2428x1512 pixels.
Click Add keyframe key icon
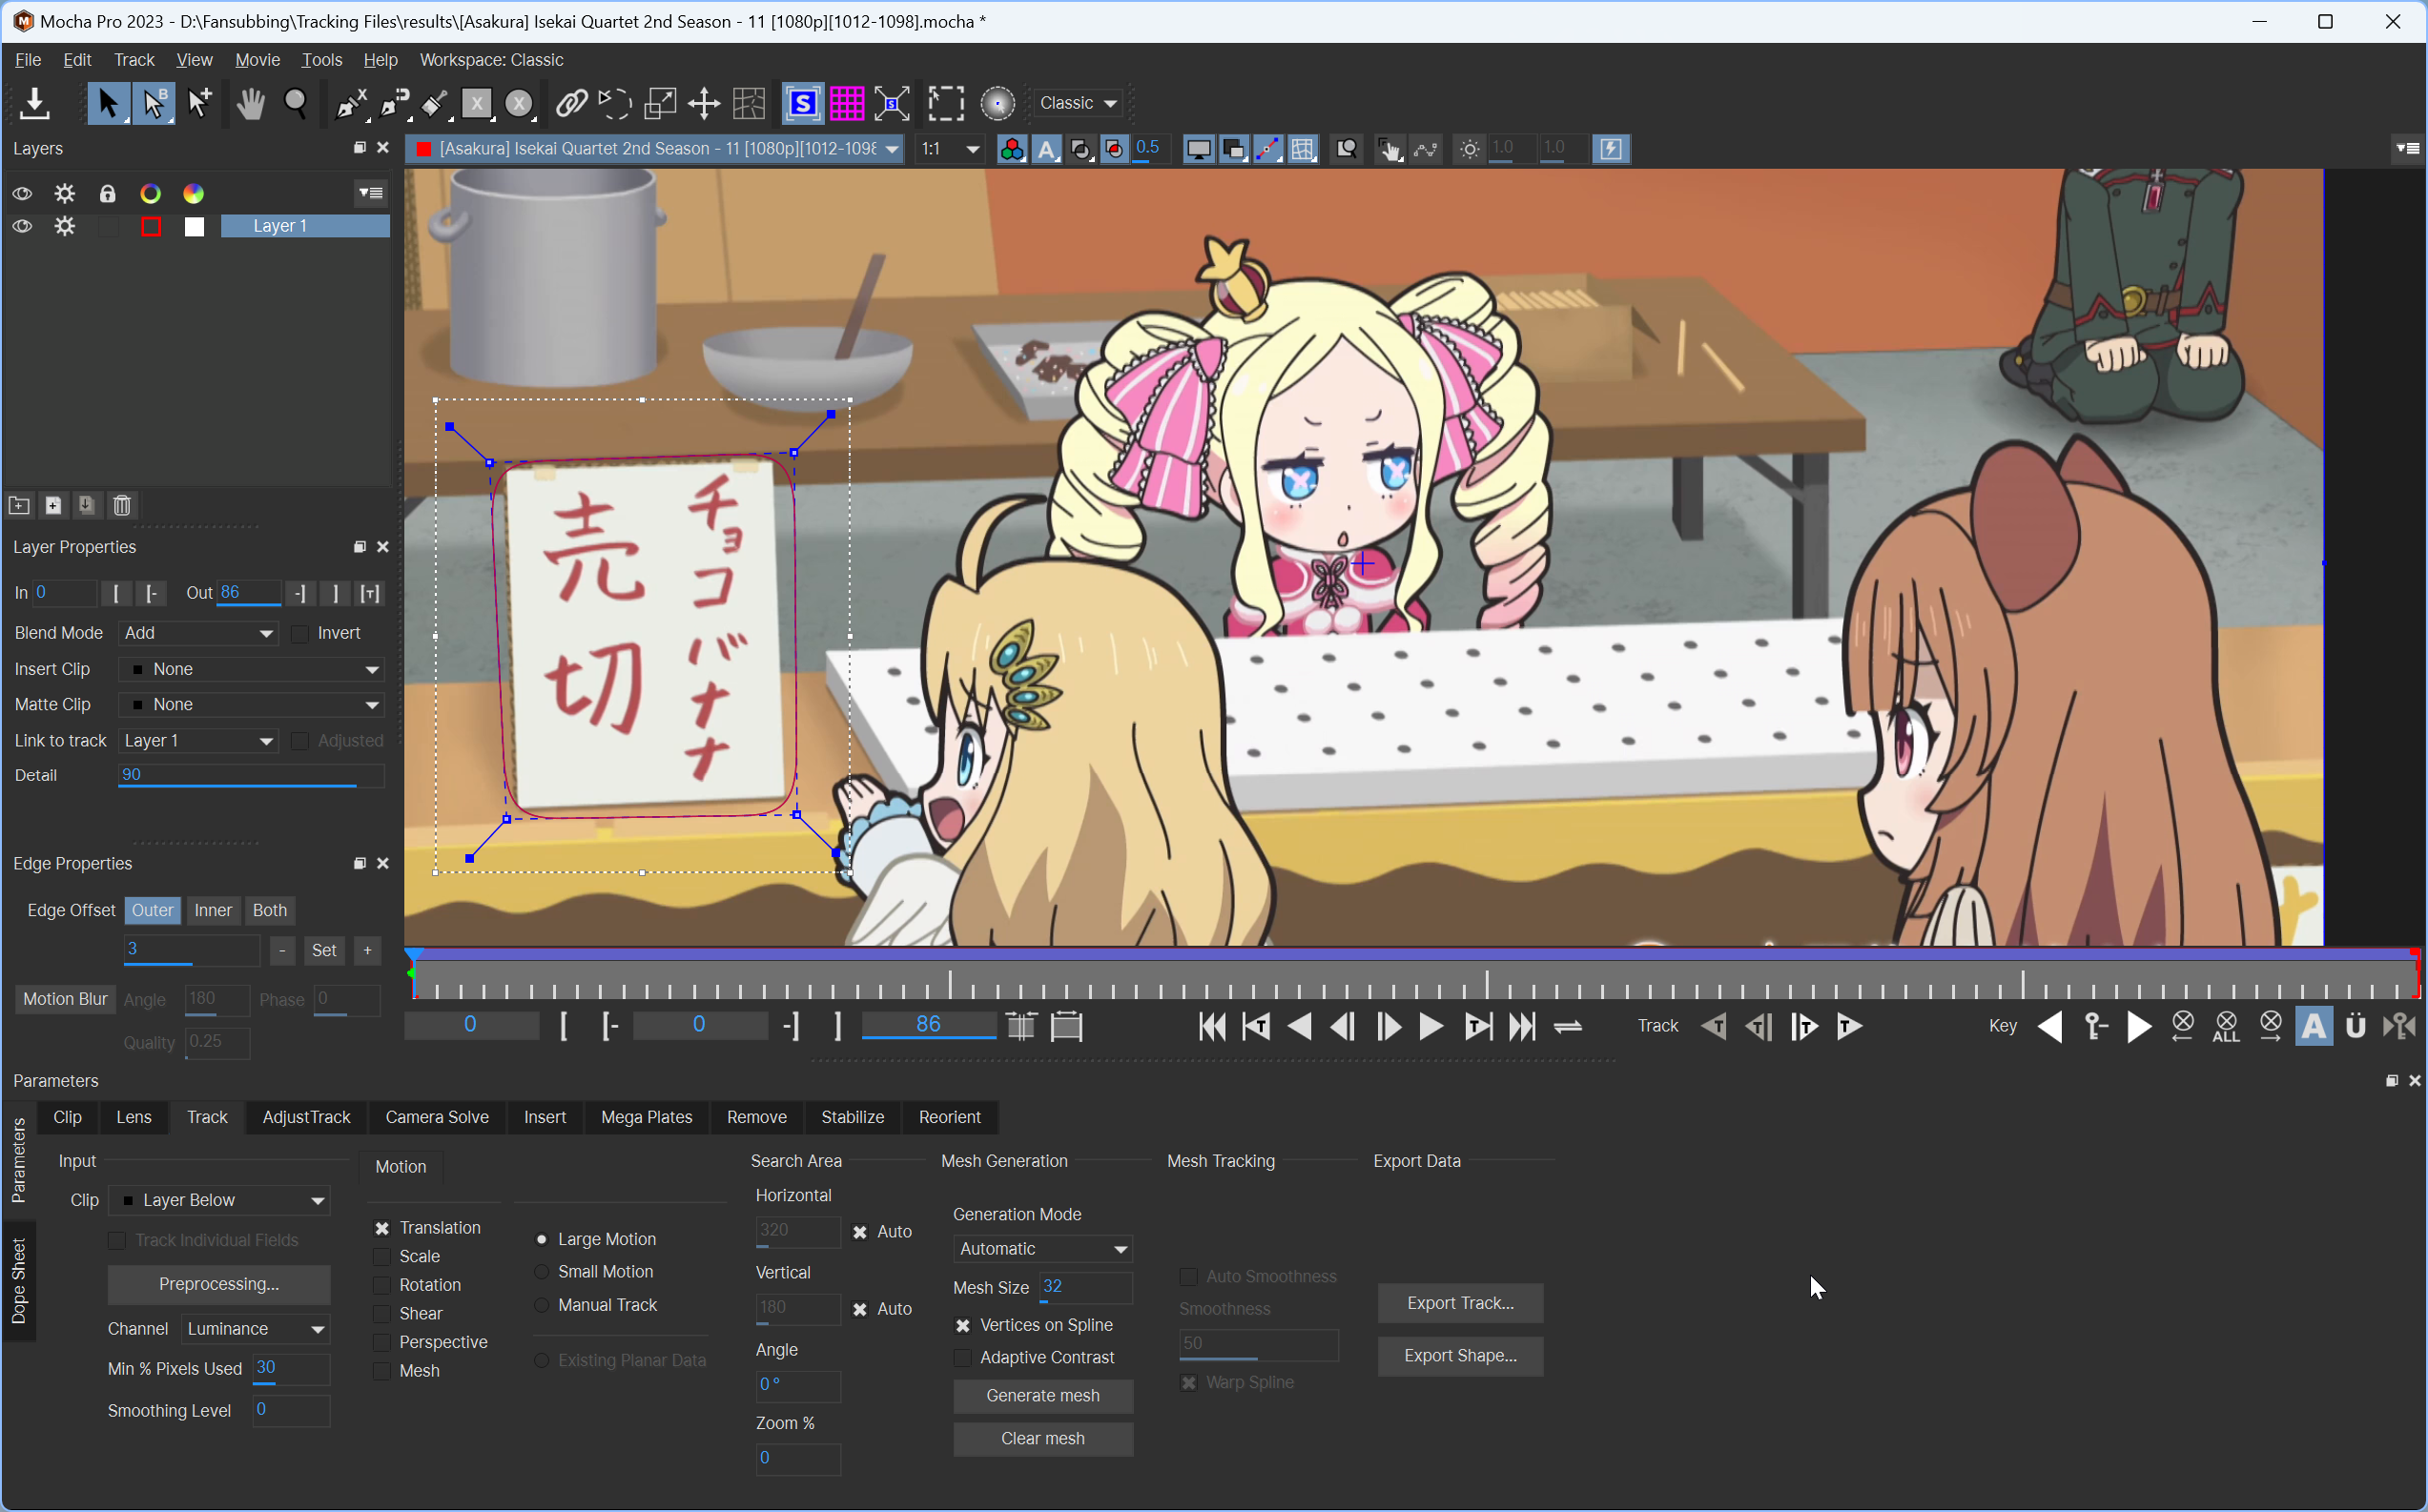pyautogui.click(x=2095, y=1027)
